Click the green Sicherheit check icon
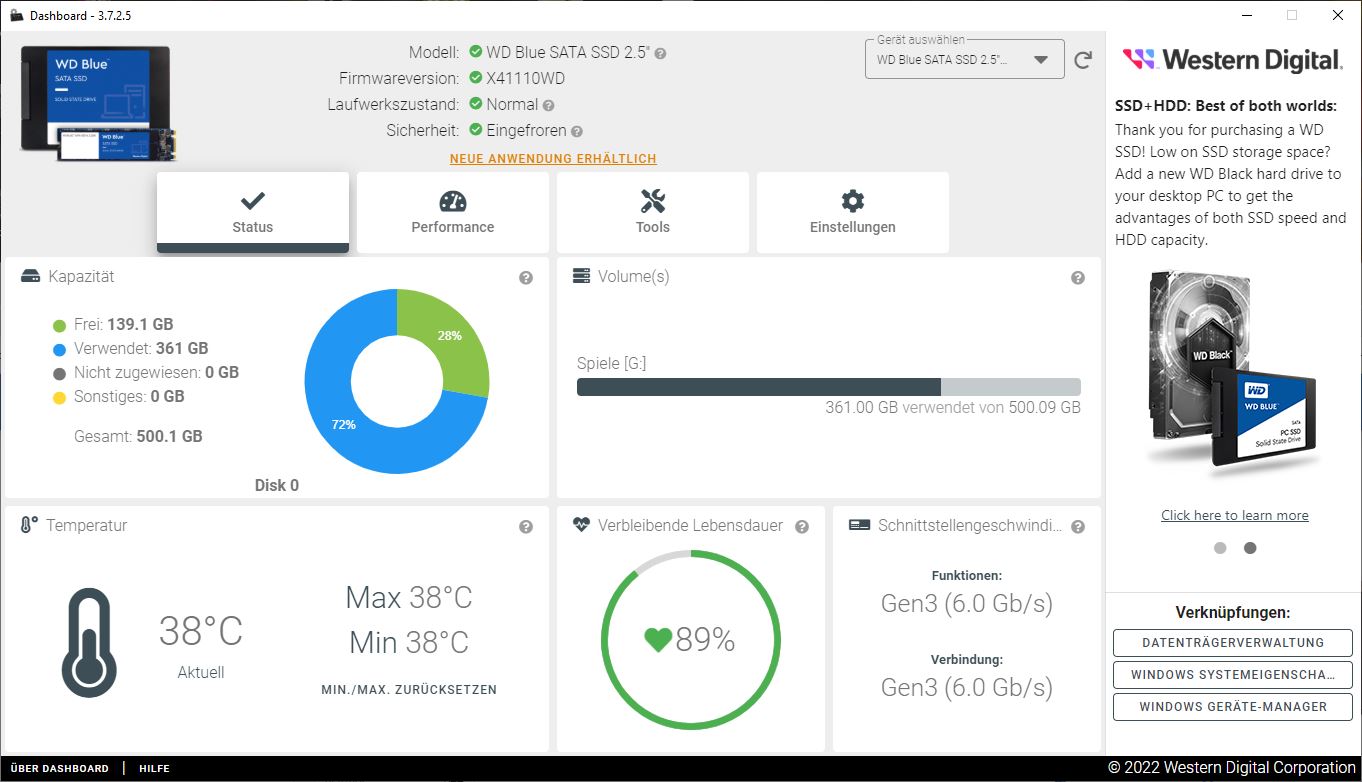Screen dimensions: 1362x782 coord(476,130)
